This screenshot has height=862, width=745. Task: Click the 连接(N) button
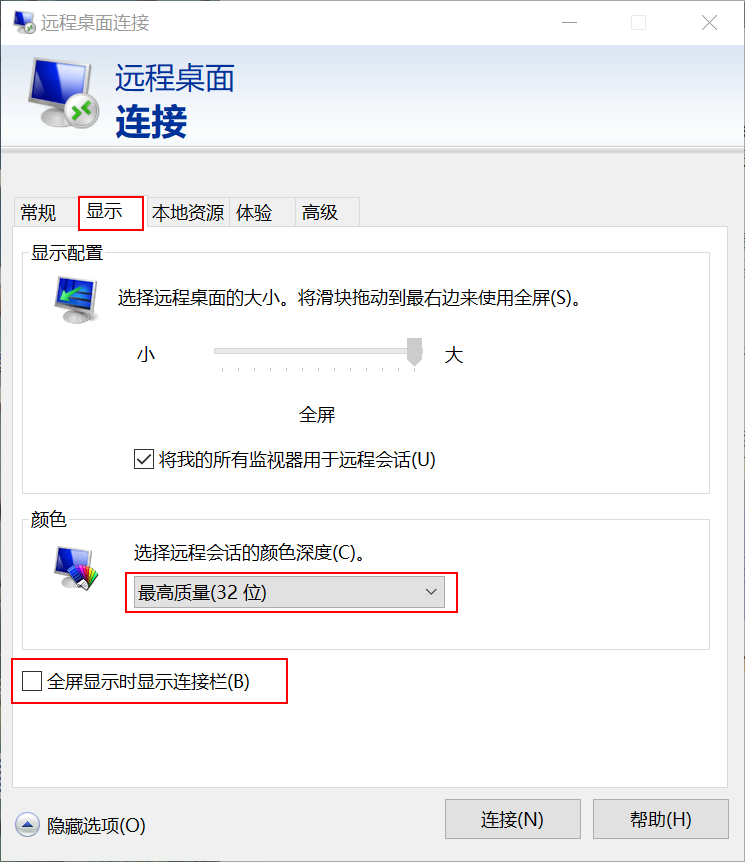[x=512, y=819]
